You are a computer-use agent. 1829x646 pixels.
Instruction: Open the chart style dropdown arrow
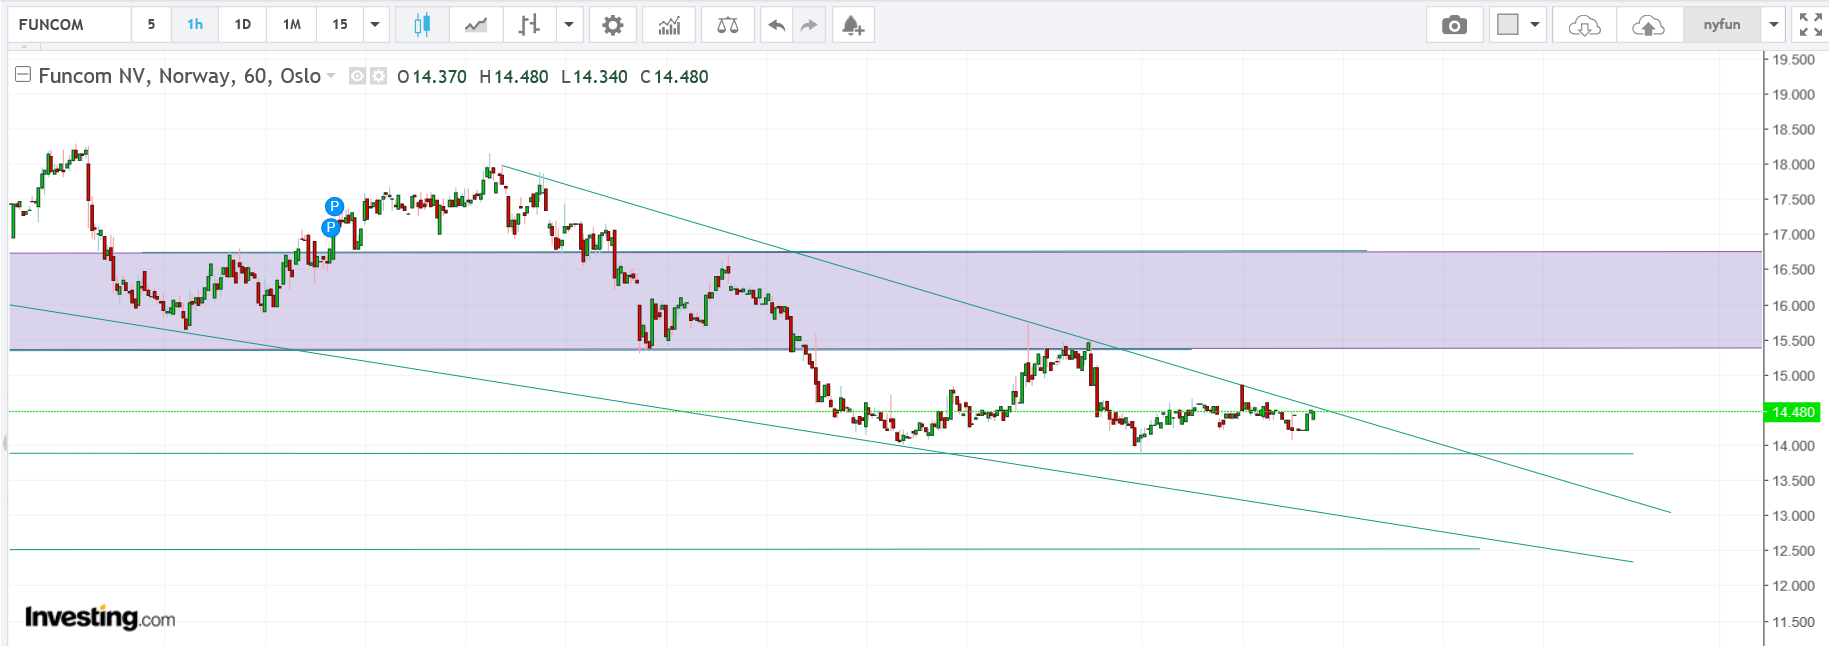click(569, 25)
